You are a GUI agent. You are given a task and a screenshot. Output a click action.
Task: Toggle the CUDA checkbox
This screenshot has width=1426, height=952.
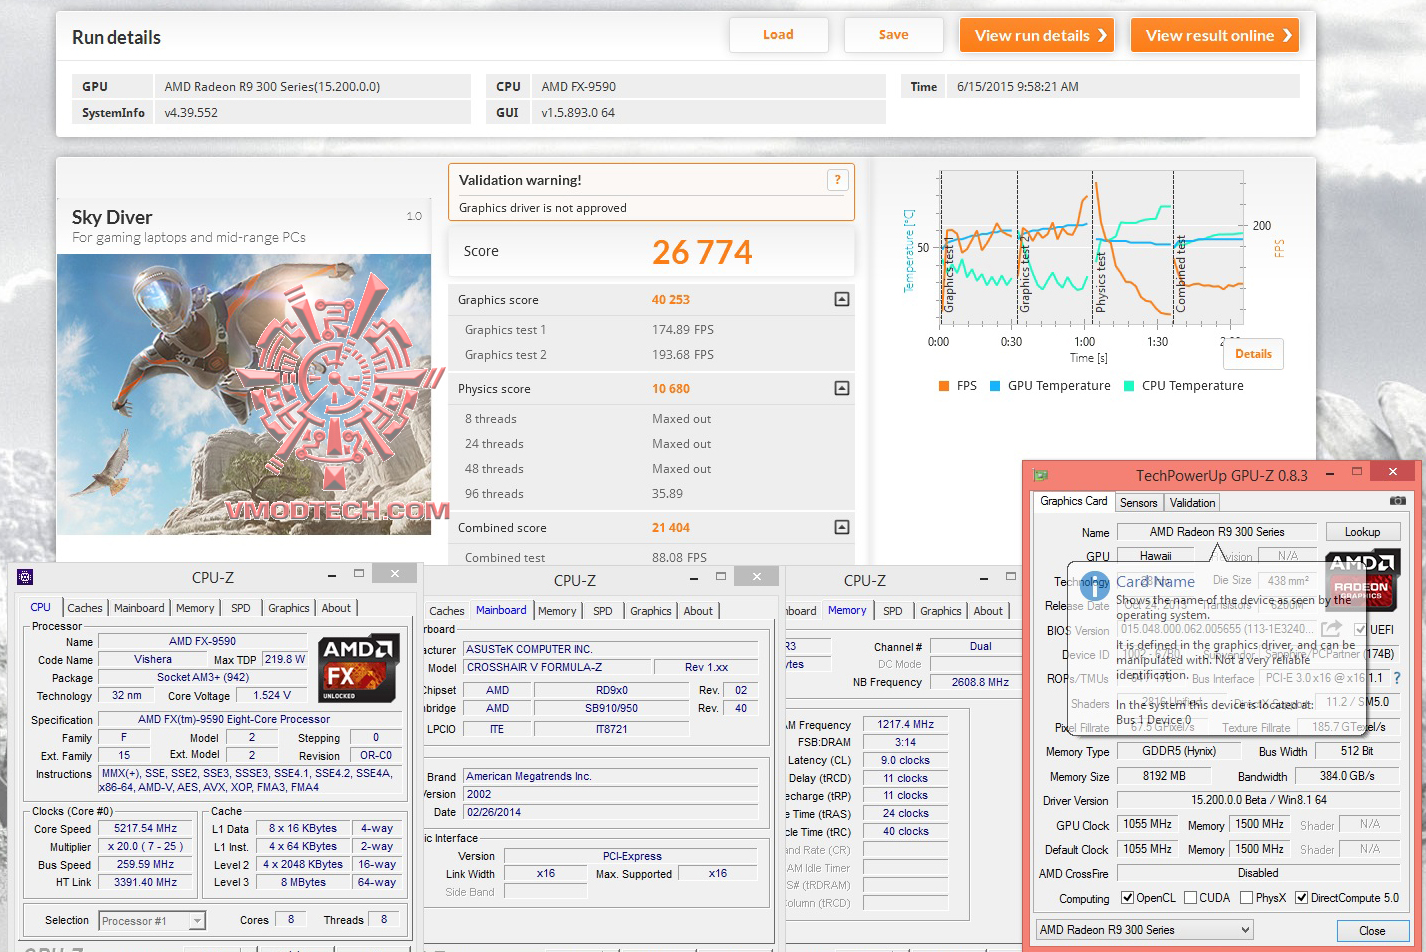(x=1190, y=898)
